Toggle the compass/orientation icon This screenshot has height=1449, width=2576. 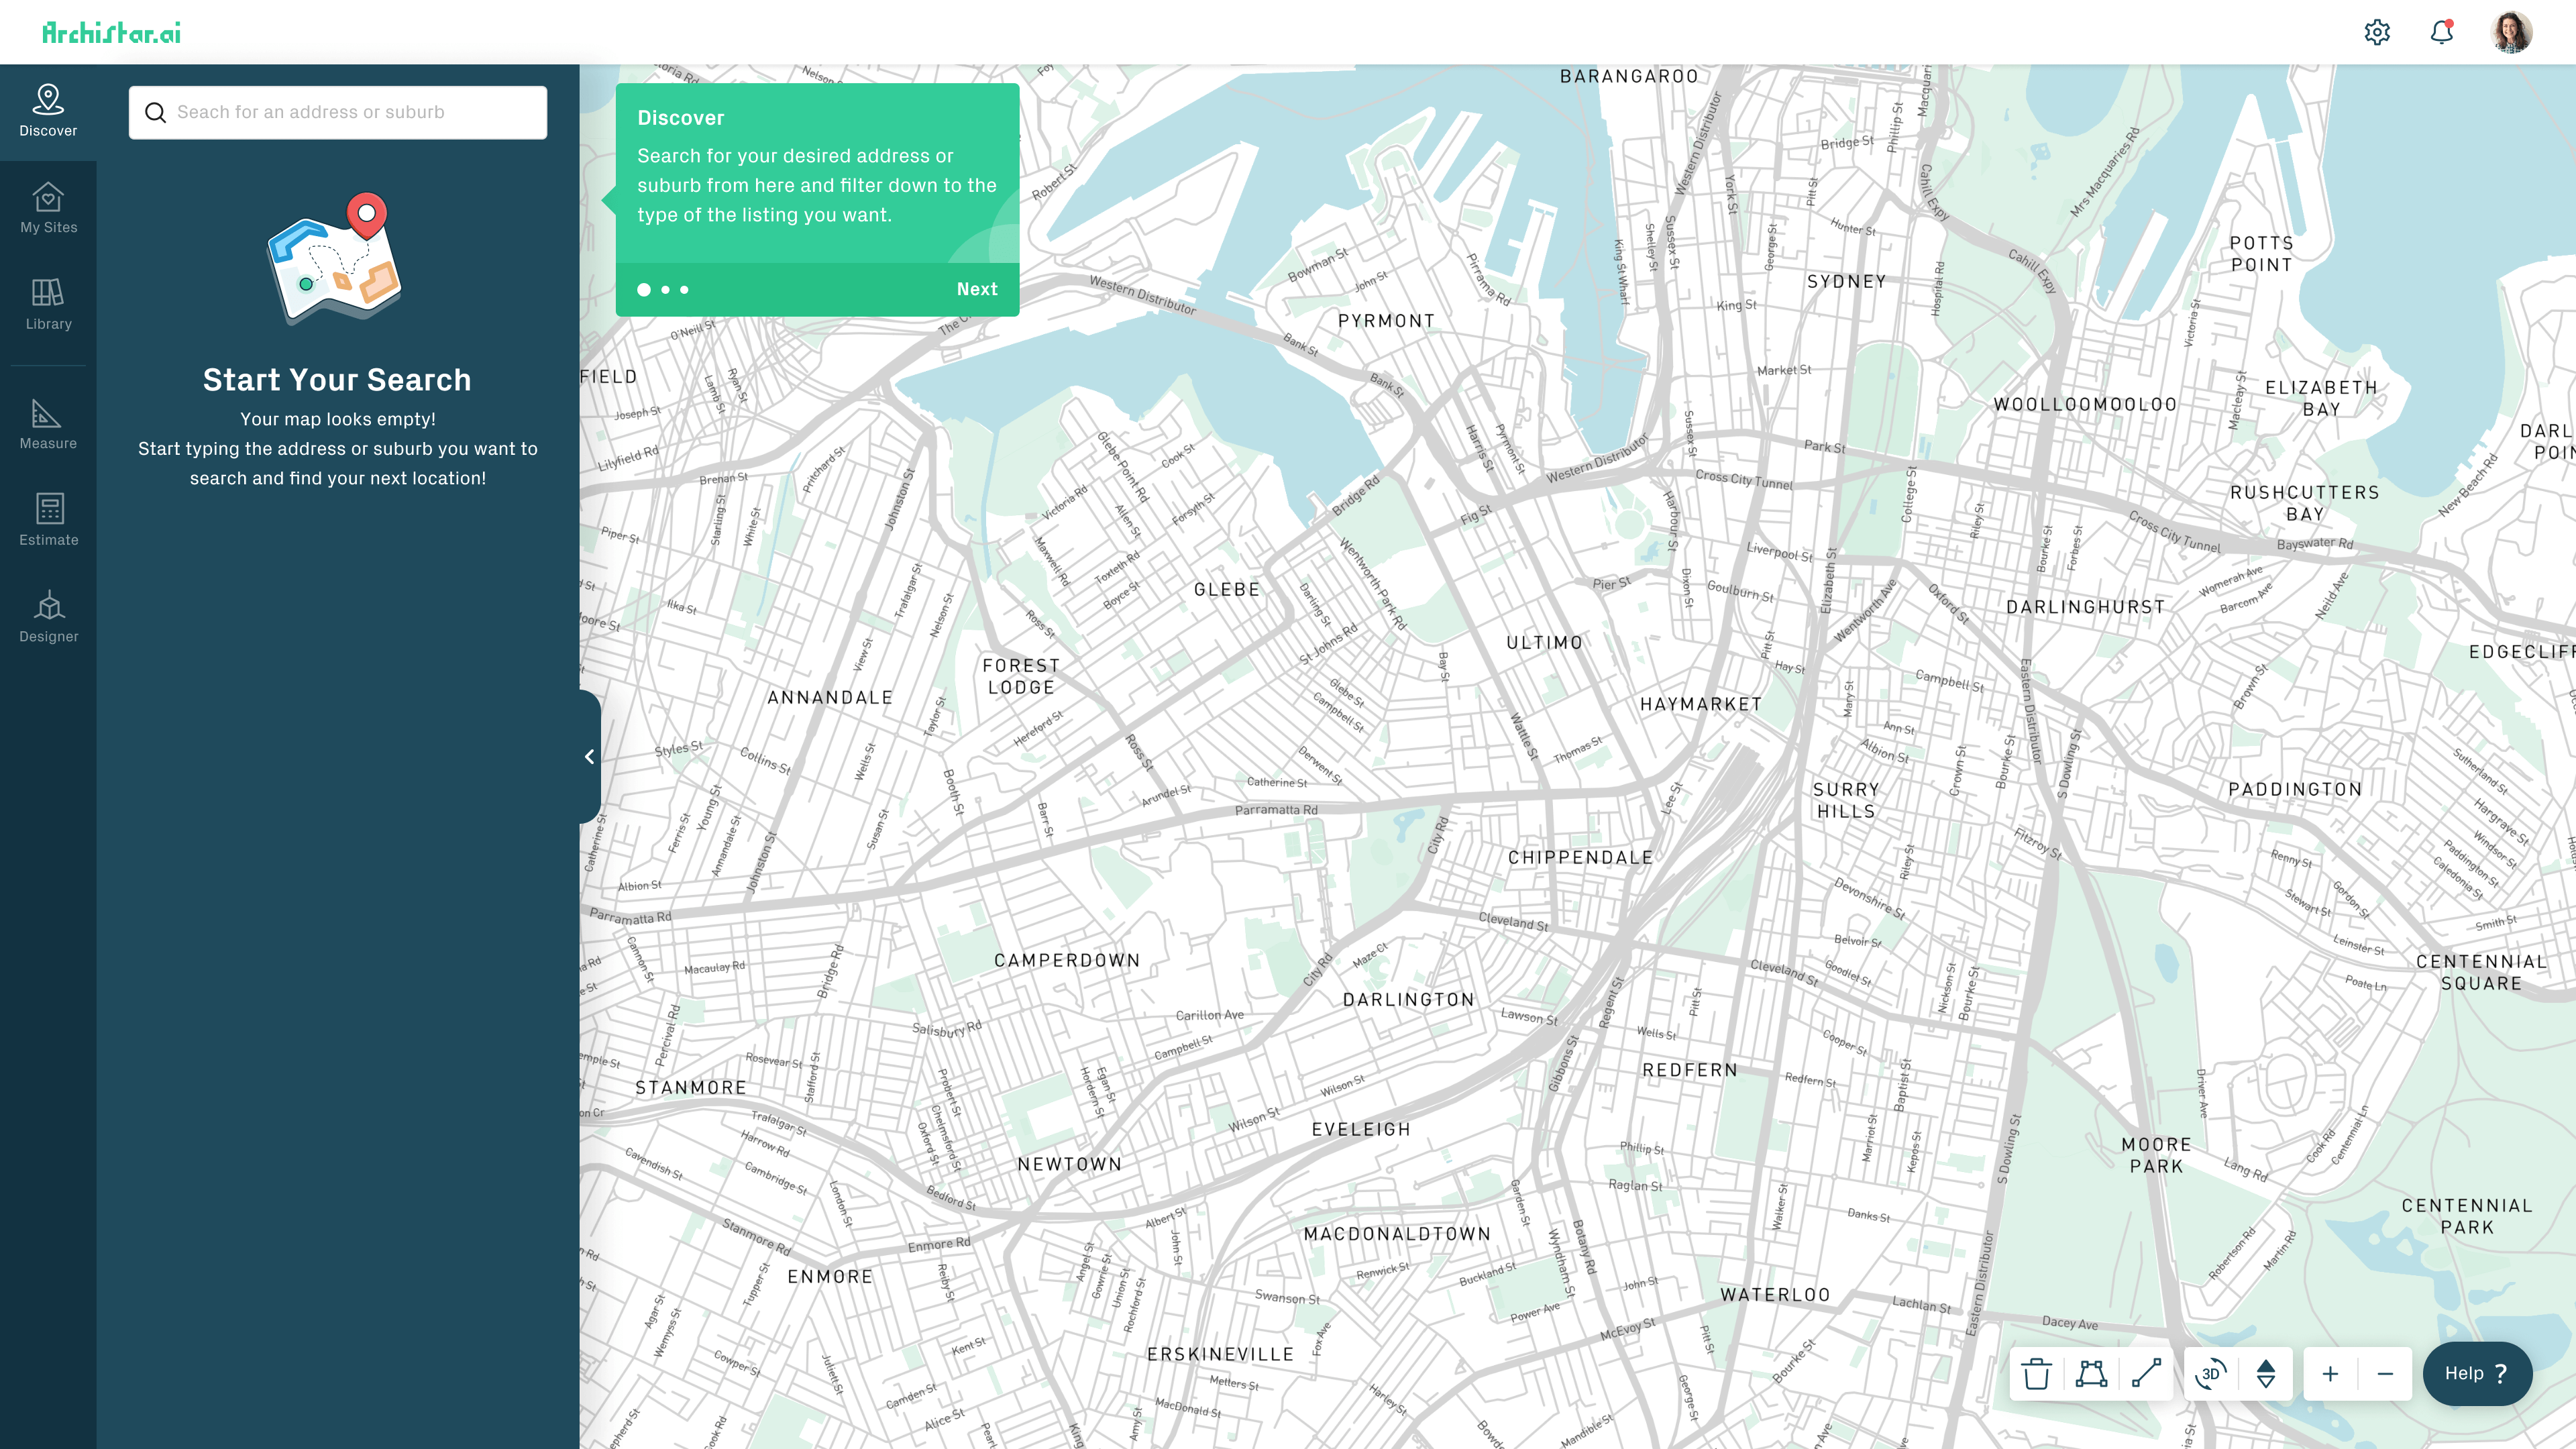[x=2266, y=1373]
